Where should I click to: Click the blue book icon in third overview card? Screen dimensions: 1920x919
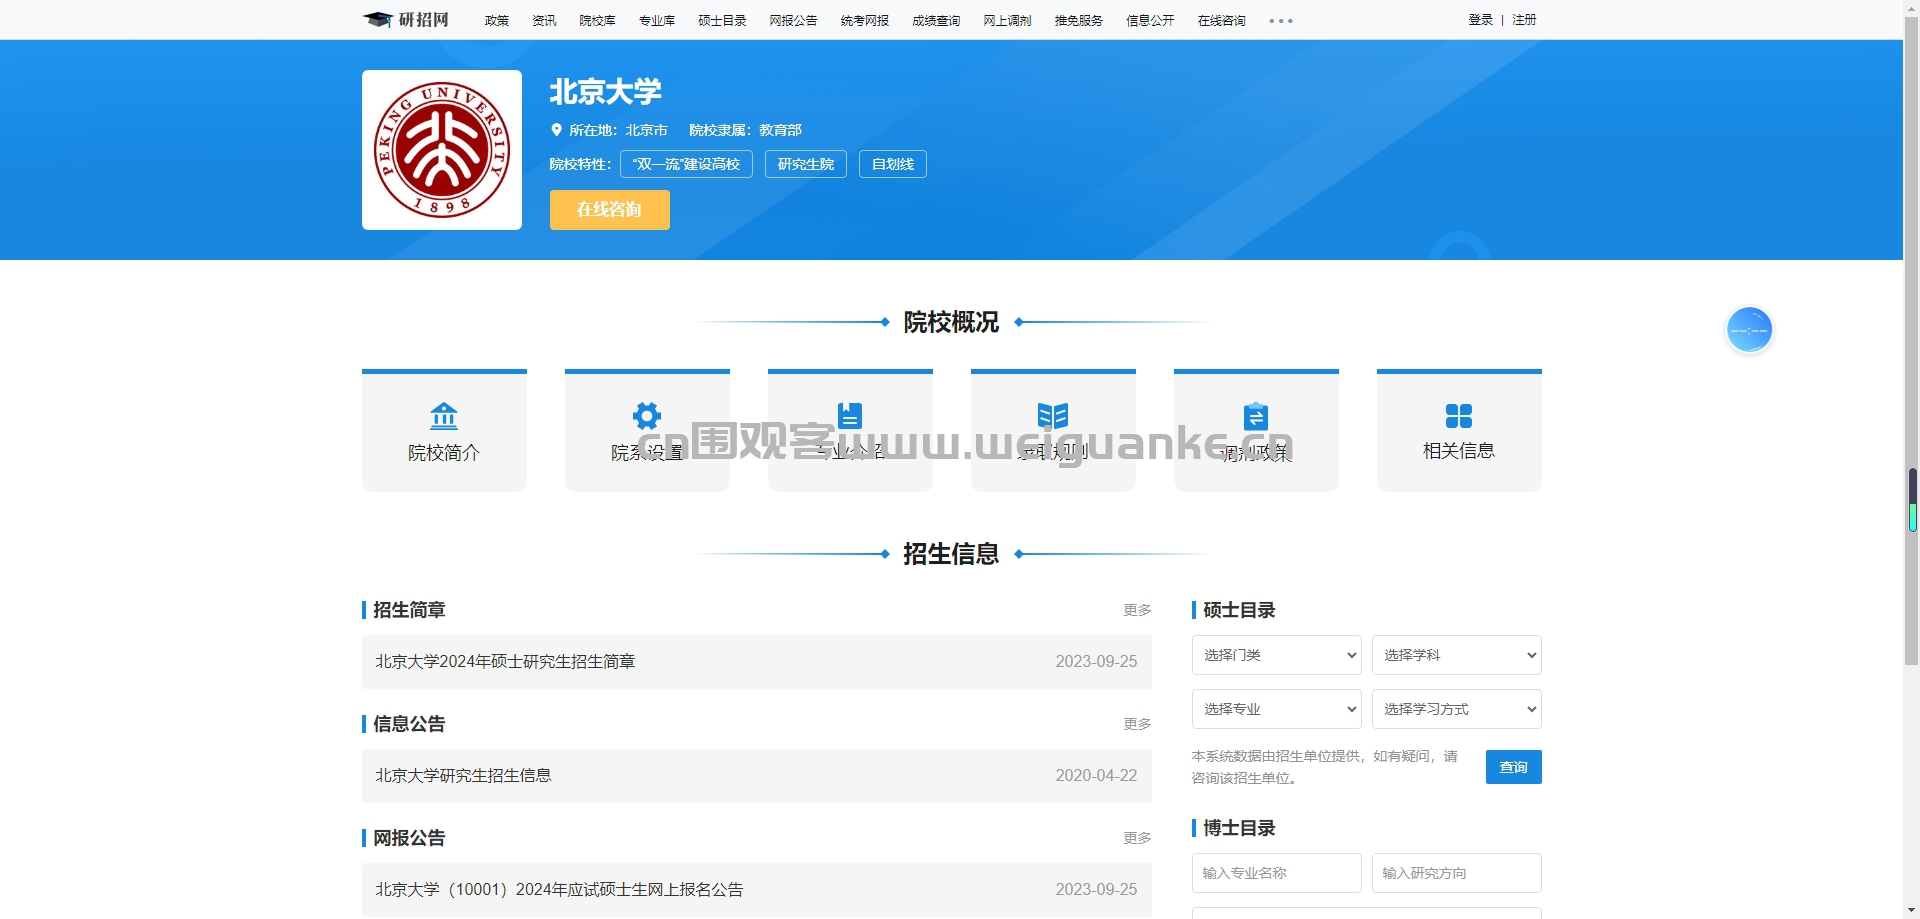click(850, 415)
